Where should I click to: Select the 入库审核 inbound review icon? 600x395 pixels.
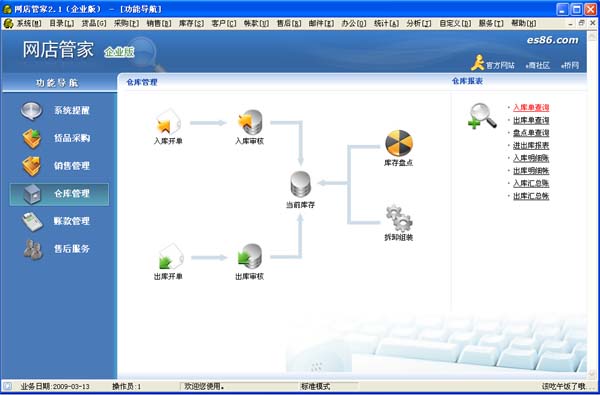pyautogui.click(x=250, y=122)
